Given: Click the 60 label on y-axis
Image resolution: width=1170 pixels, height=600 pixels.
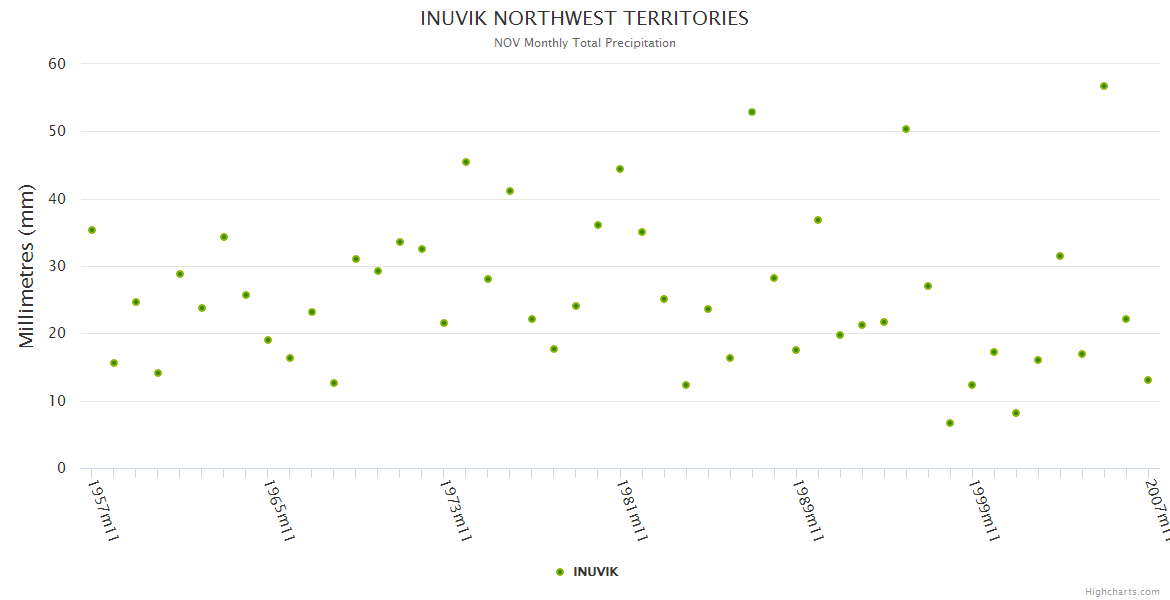Looking at the screenshot, I should [x=56, y=64].
